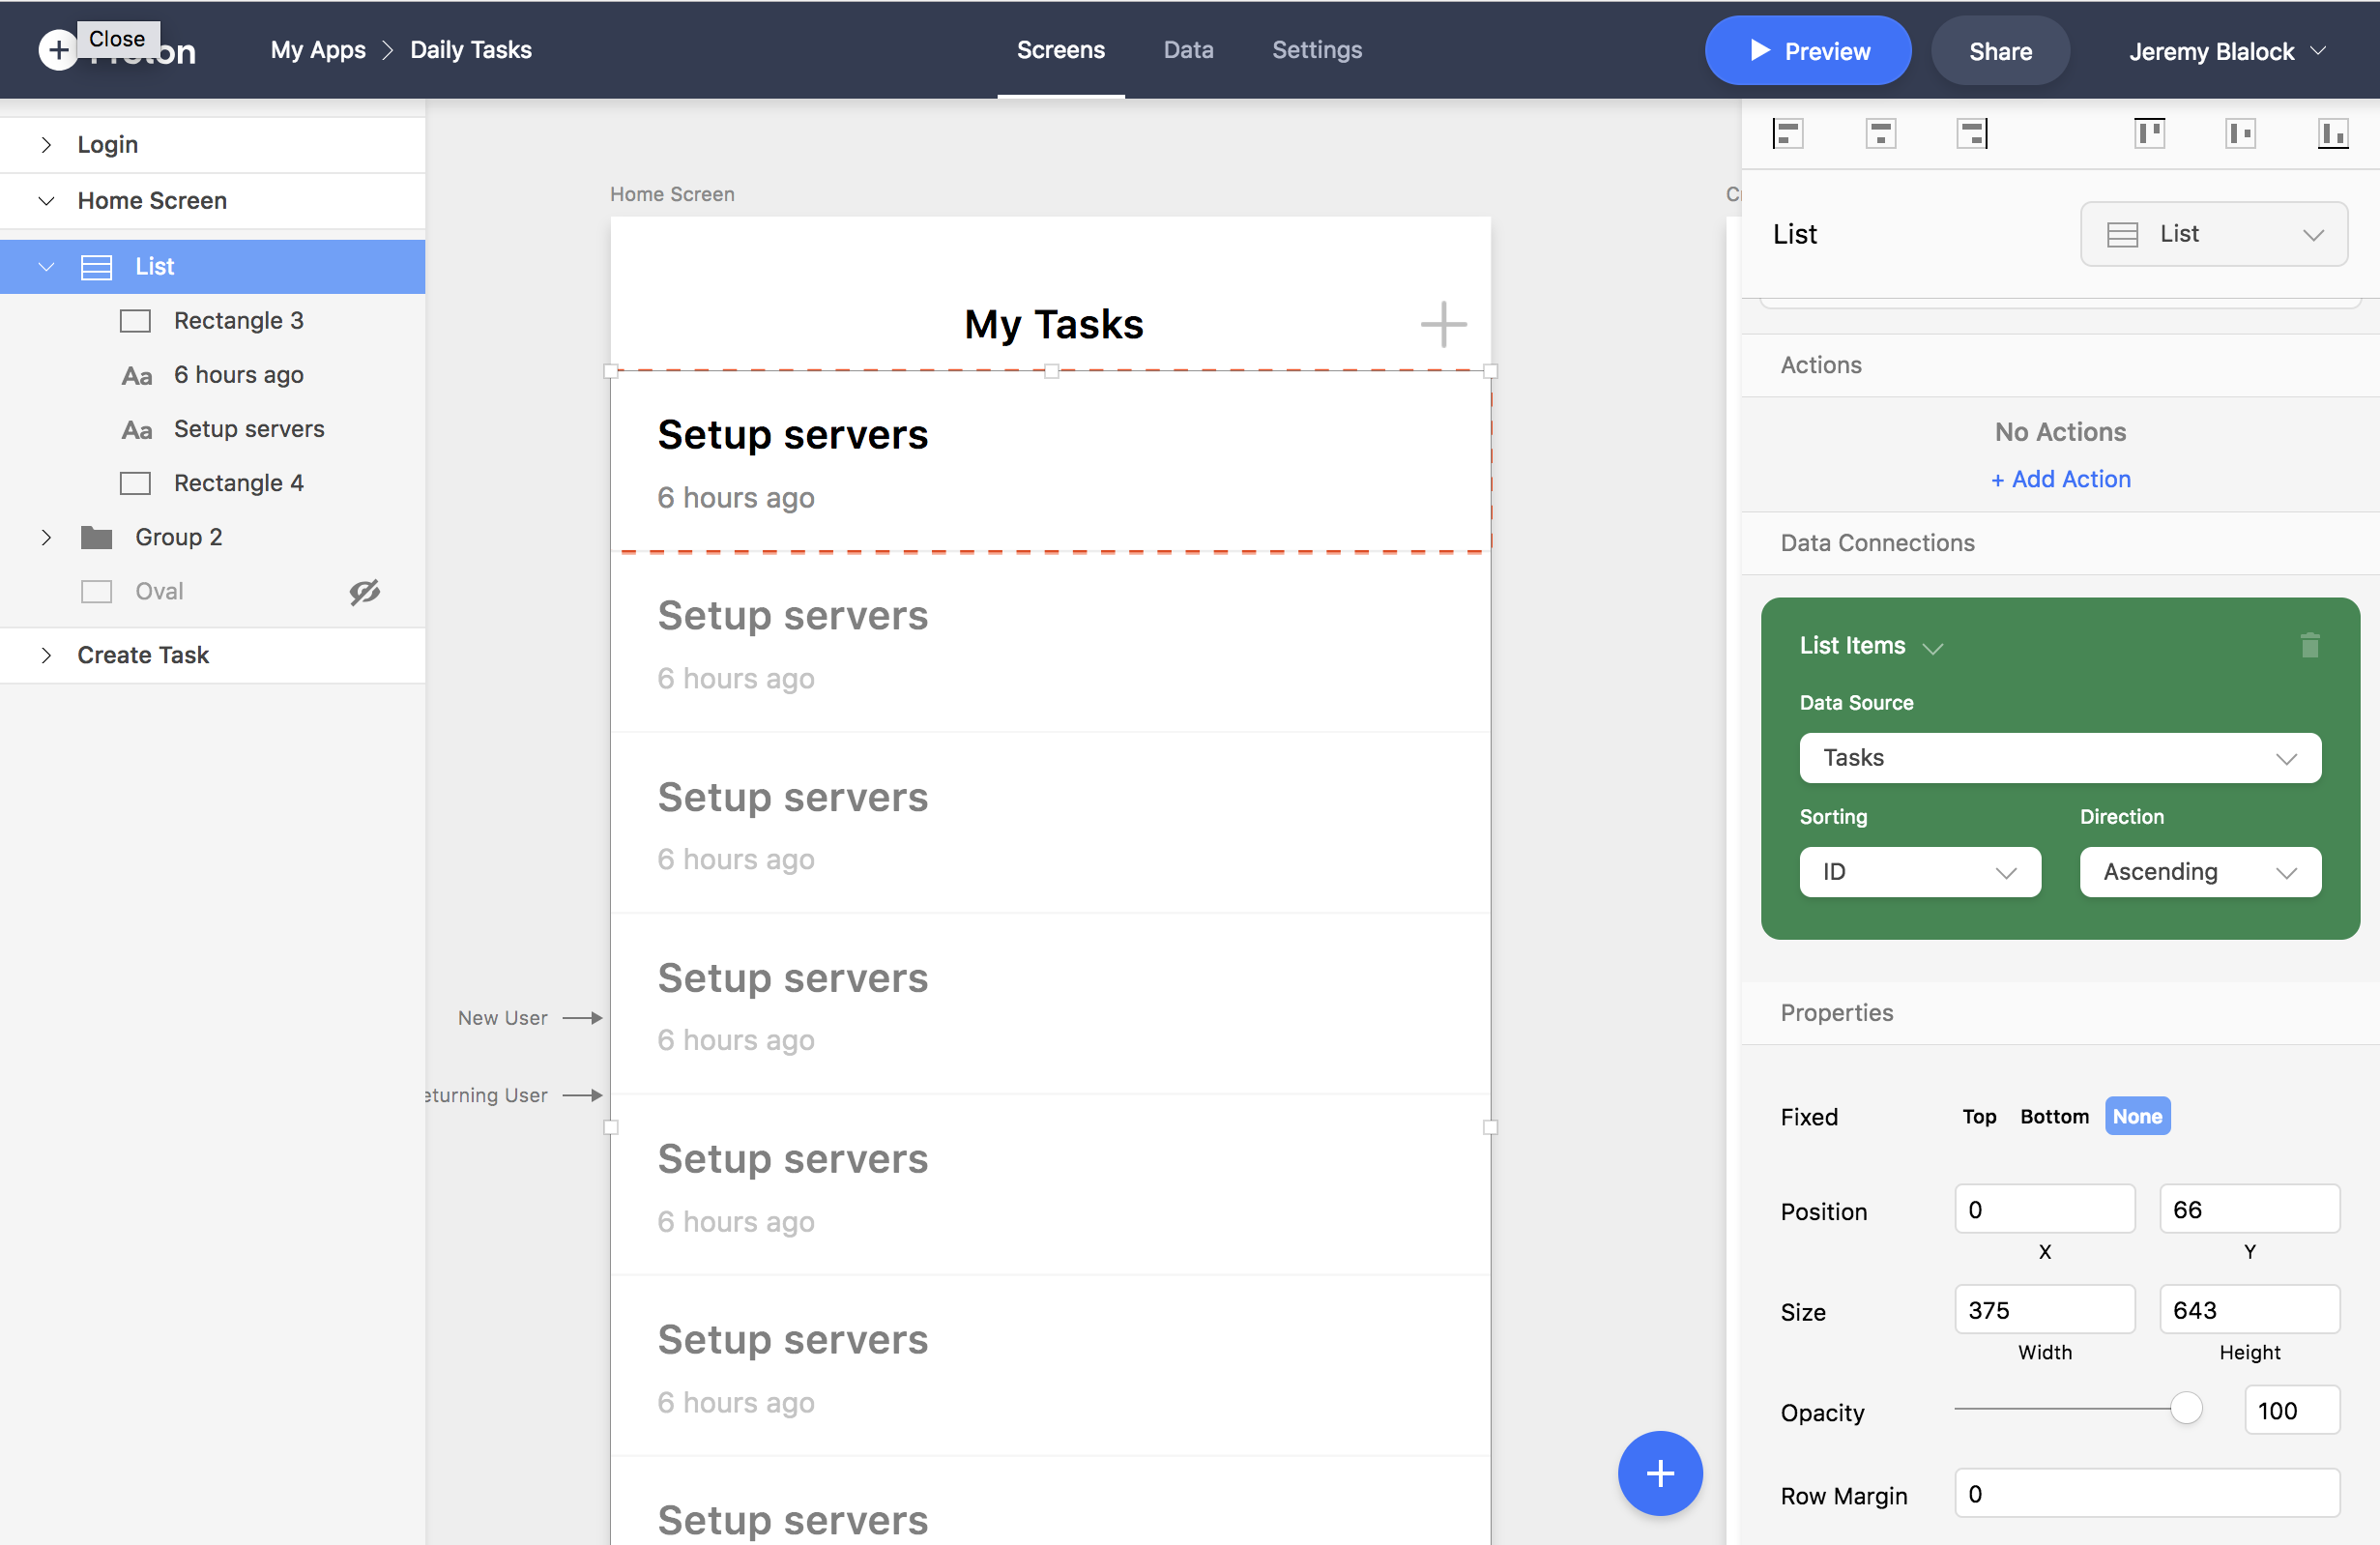
Task: Click the align horizontal centers icon
Action: 1880,133
